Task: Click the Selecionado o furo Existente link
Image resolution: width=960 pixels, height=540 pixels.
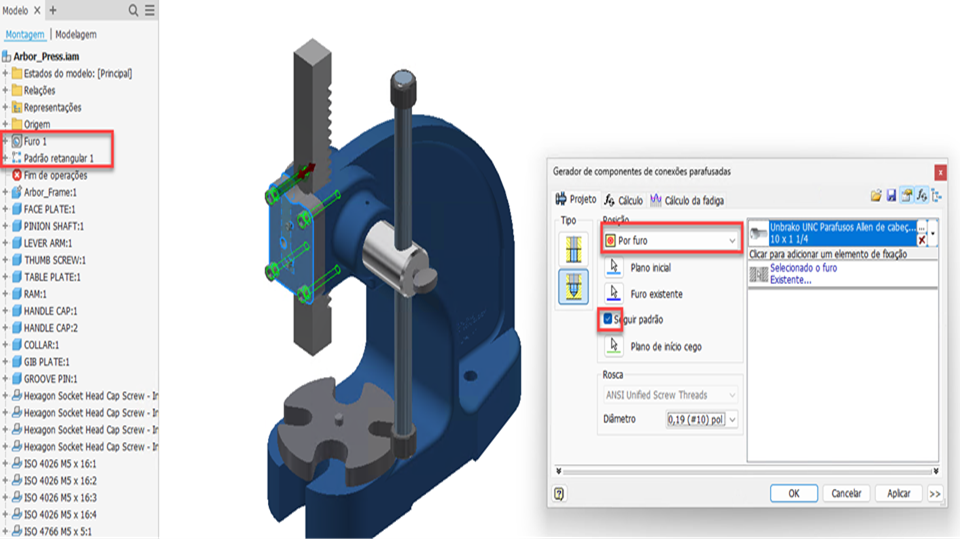Action: point(803,274)
